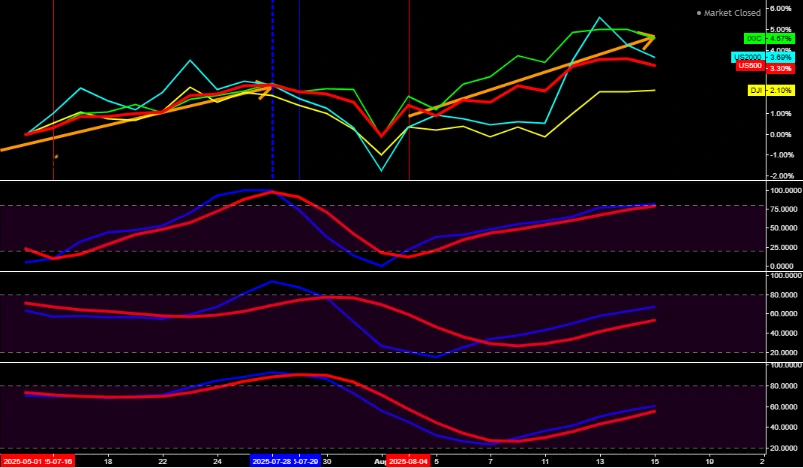The width and height of the screenshot is (803, 468).
Task: Select the 4.67% price axis value tag
Action: [x=781, y=38]
